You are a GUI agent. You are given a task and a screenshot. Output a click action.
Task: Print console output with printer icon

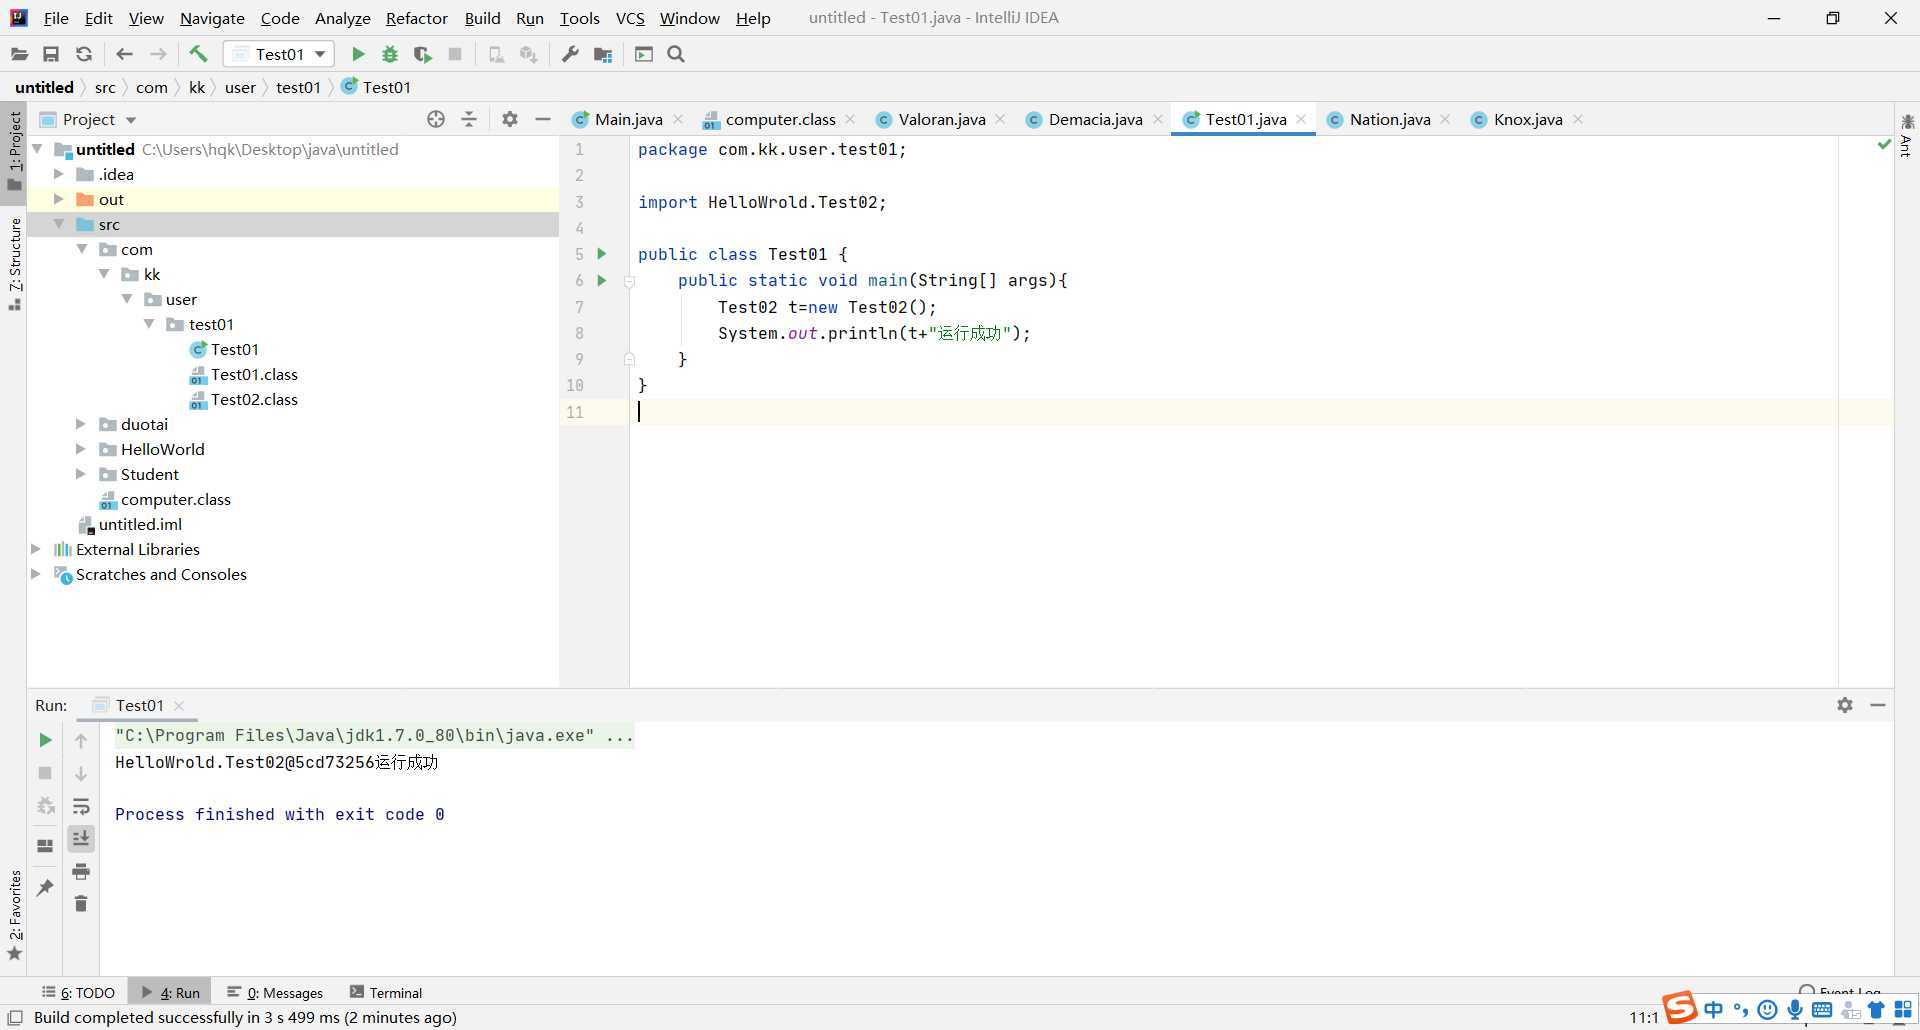[x=81, y=872]
